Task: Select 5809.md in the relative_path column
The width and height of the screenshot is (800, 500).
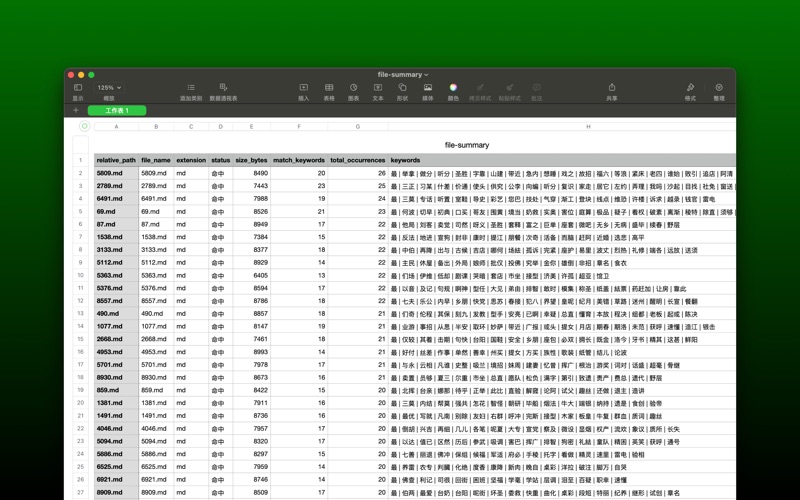Action: 116,173
